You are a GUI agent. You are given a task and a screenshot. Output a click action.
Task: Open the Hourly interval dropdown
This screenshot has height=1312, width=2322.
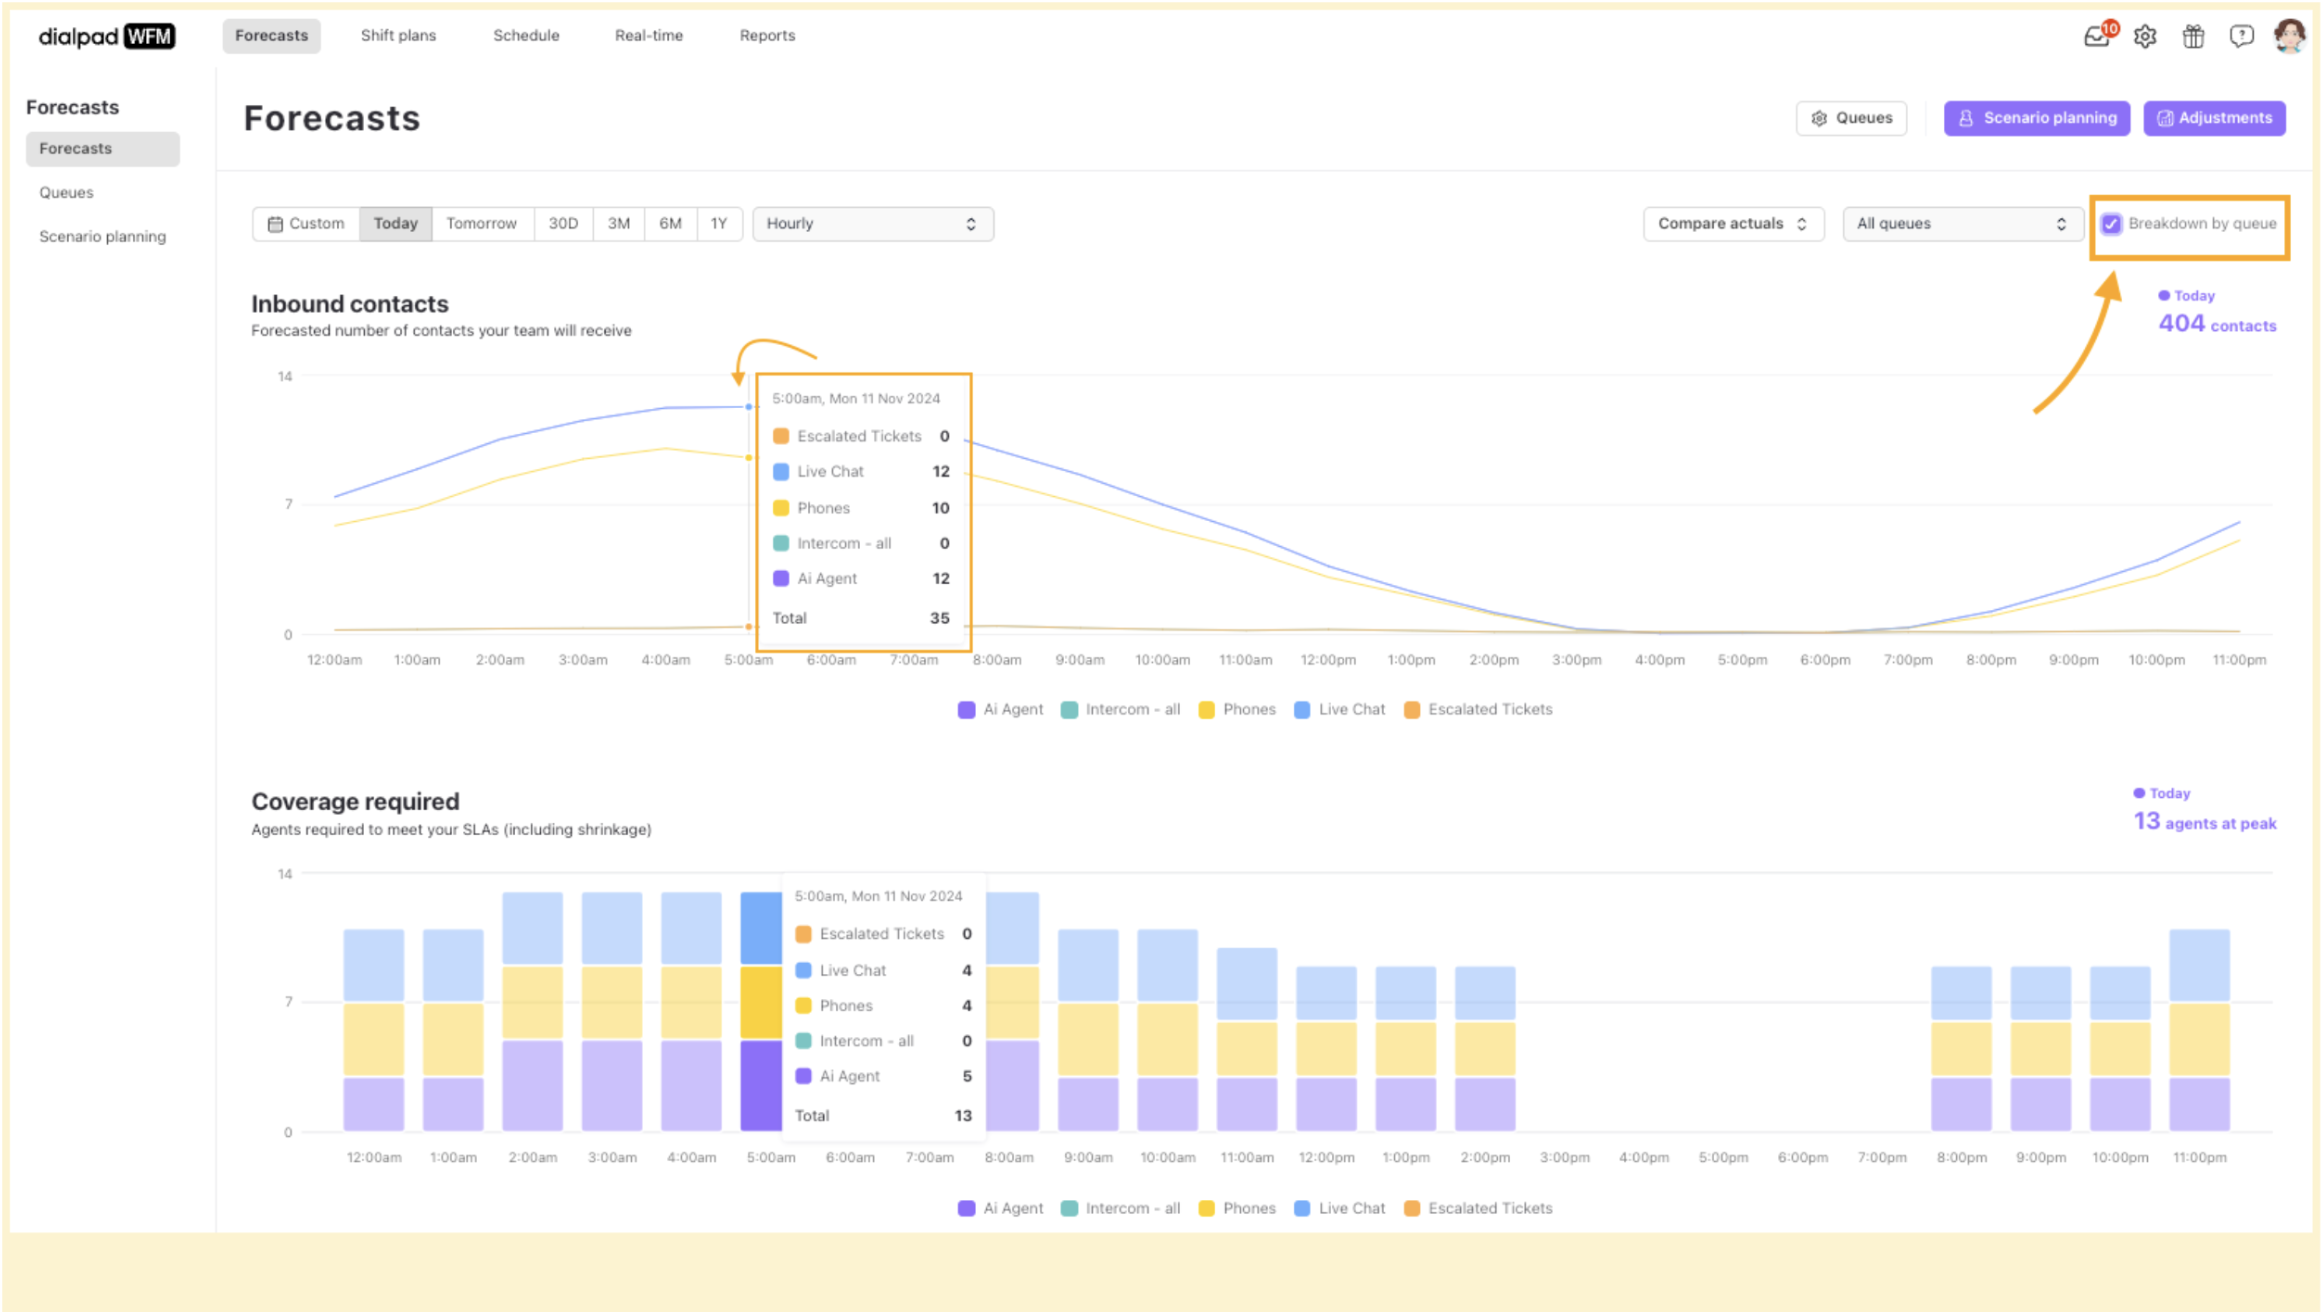tap(871, 223)
